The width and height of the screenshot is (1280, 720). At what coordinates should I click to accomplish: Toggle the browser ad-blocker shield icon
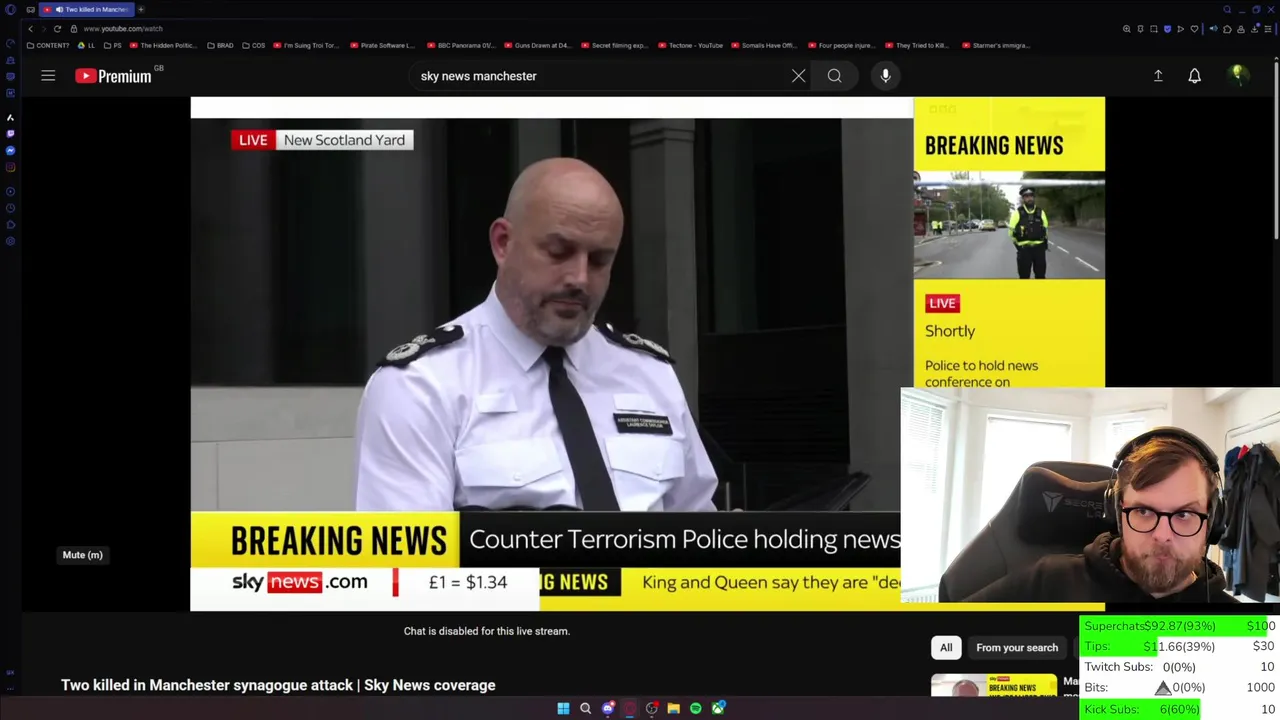[x=1167, y=29]
